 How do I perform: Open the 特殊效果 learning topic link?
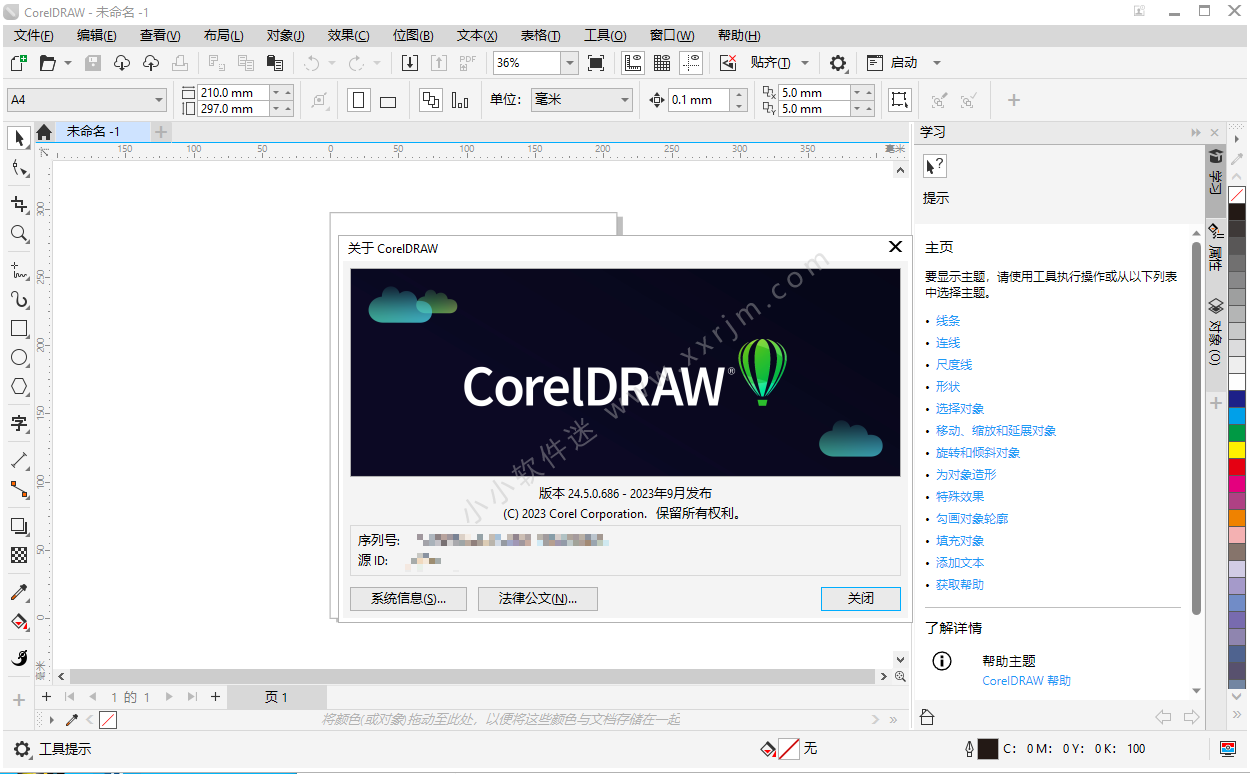[960, 497]
